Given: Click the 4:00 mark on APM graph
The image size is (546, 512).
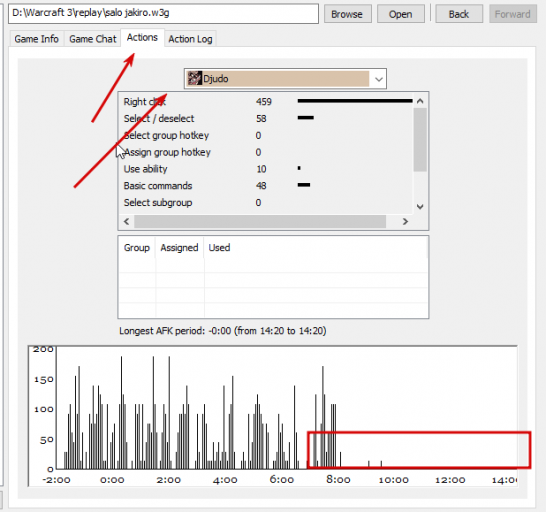Looking at the screenshot, I should pos(225,480).
